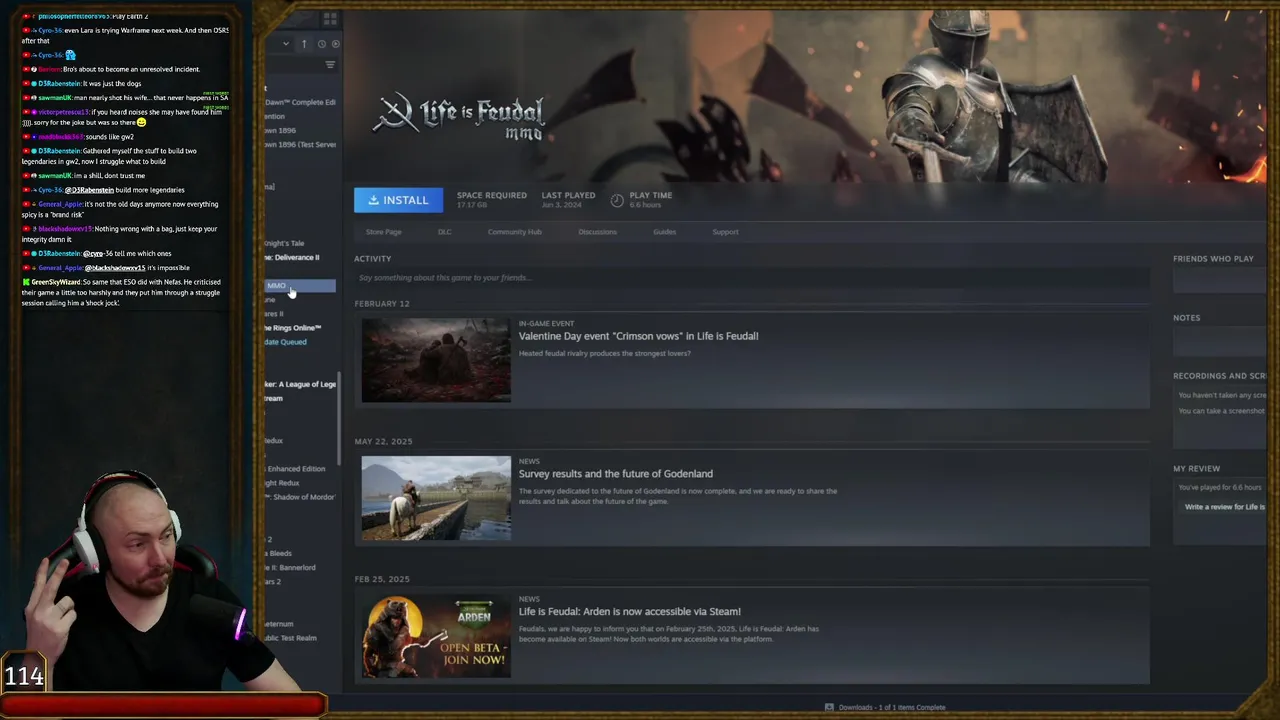Click Write a review for Life is Feudal

pyautogui.click(x=1224, y=507)
